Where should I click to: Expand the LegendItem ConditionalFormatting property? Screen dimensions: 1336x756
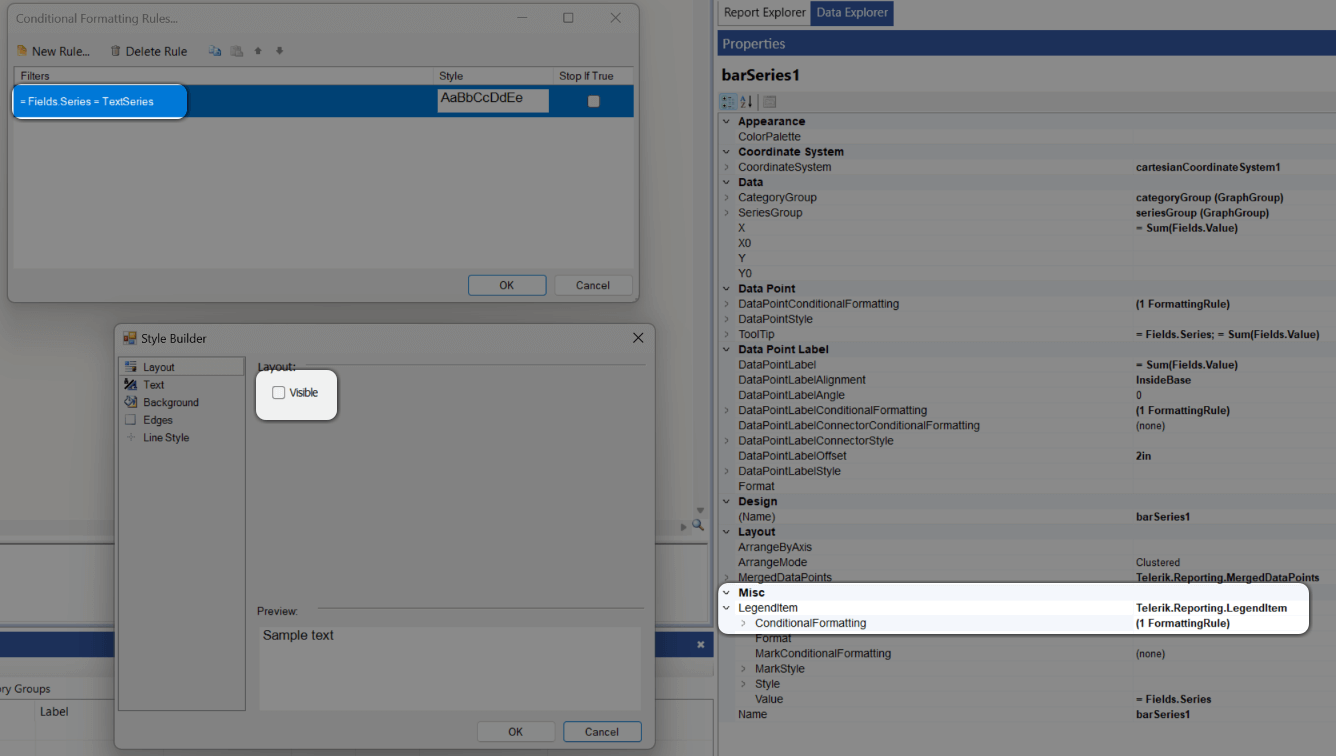click(741, 622)
